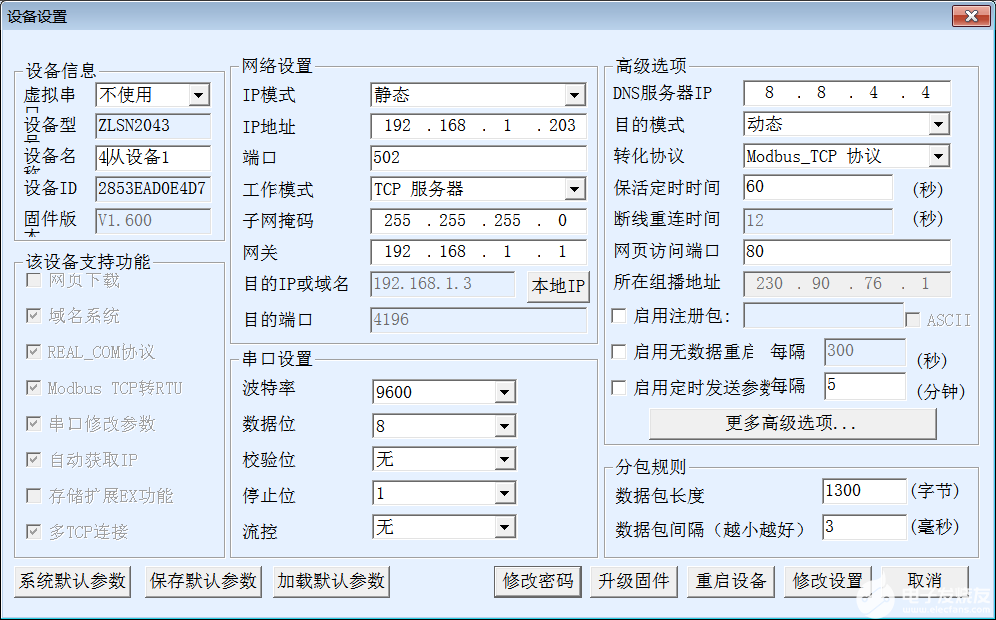Click the 修改设置 button

827,581
